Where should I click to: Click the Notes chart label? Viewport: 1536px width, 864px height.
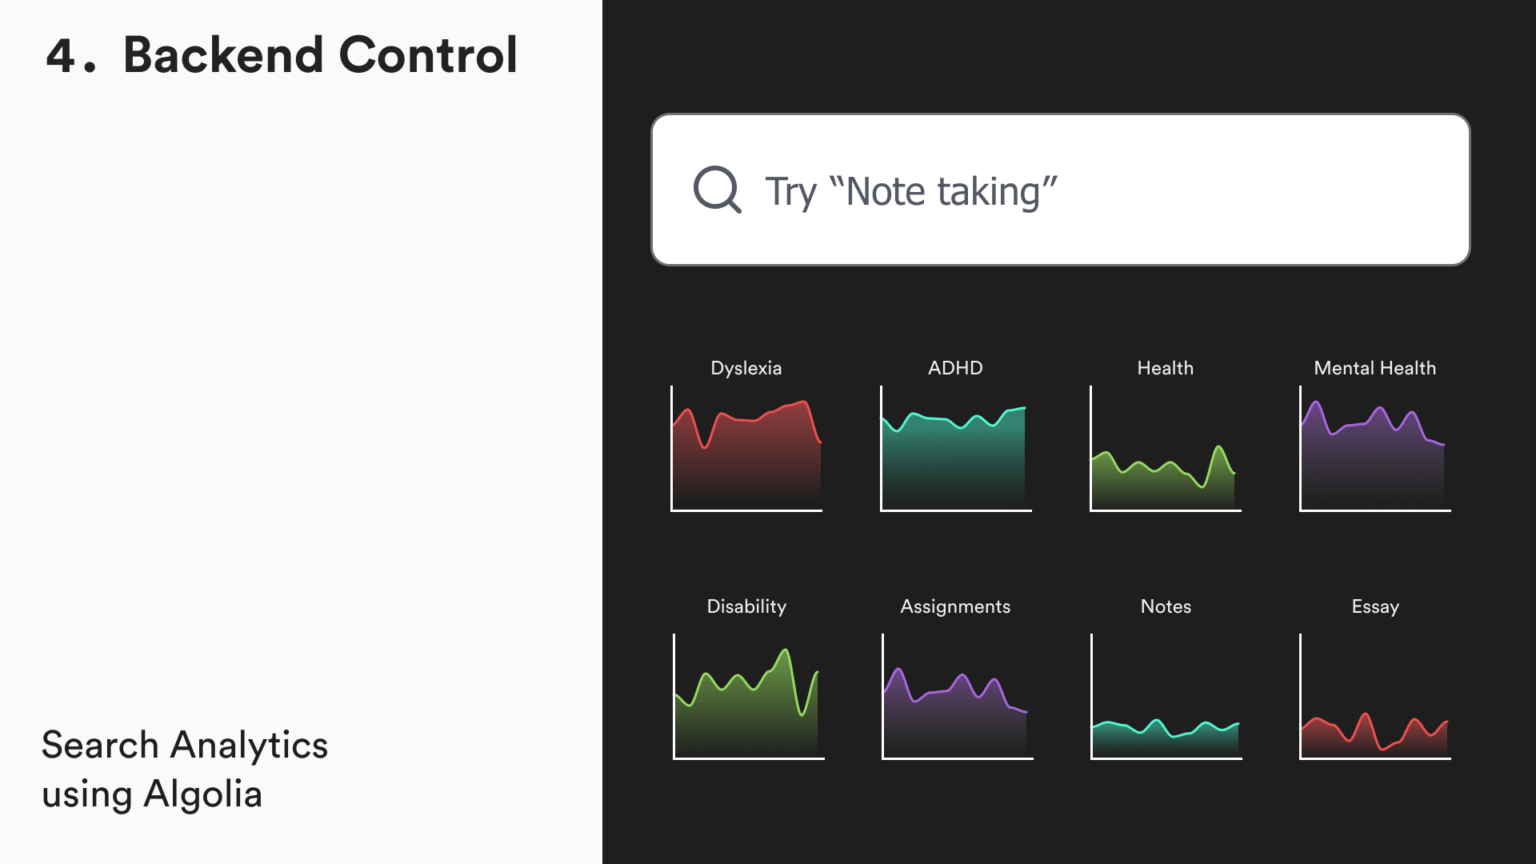coord(1165,606)
